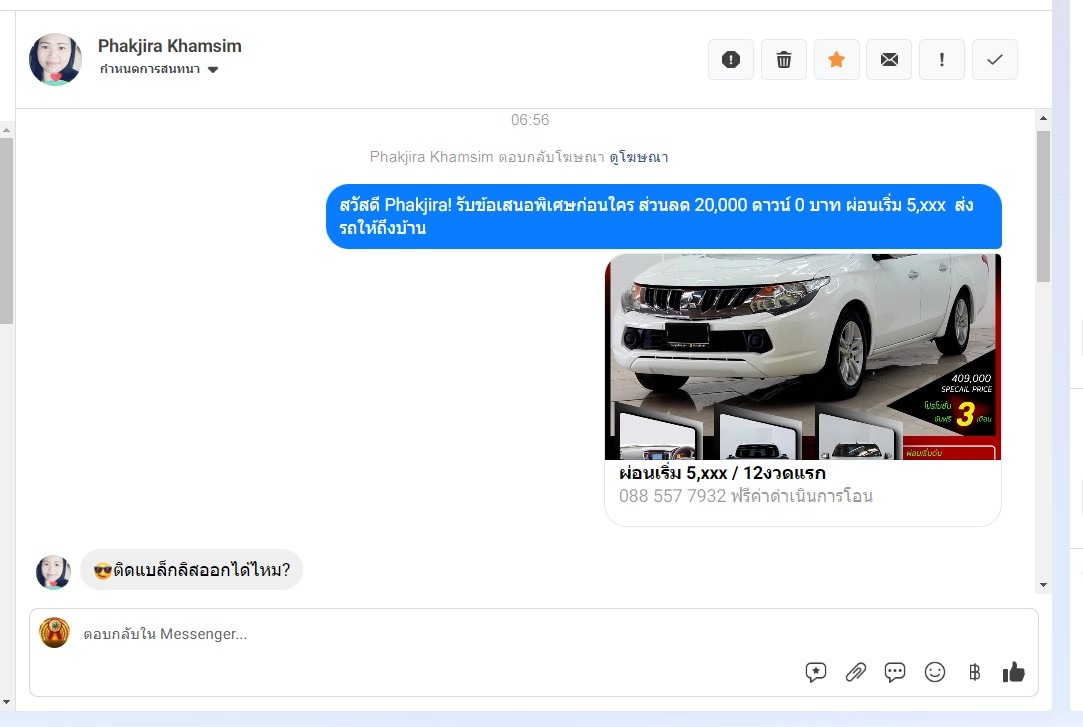Mark conversation done with checkmark
Image resolution: width=1083 pixels, height=727 pixels.
[x=994, y=60]
